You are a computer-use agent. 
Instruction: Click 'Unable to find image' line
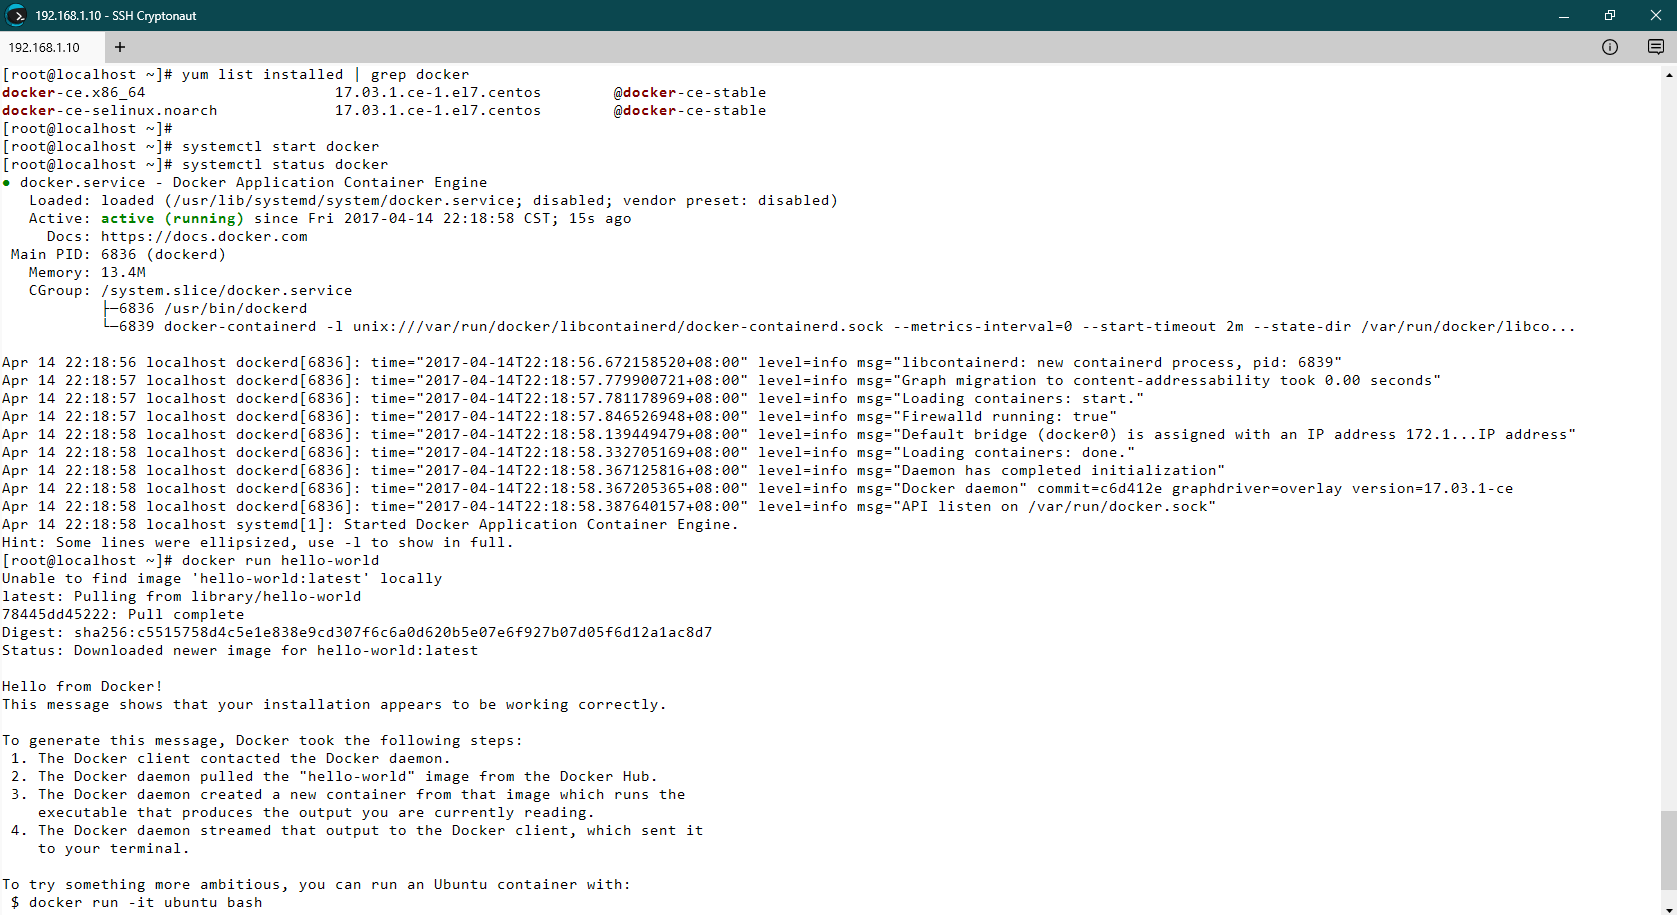tap(222, 579)
